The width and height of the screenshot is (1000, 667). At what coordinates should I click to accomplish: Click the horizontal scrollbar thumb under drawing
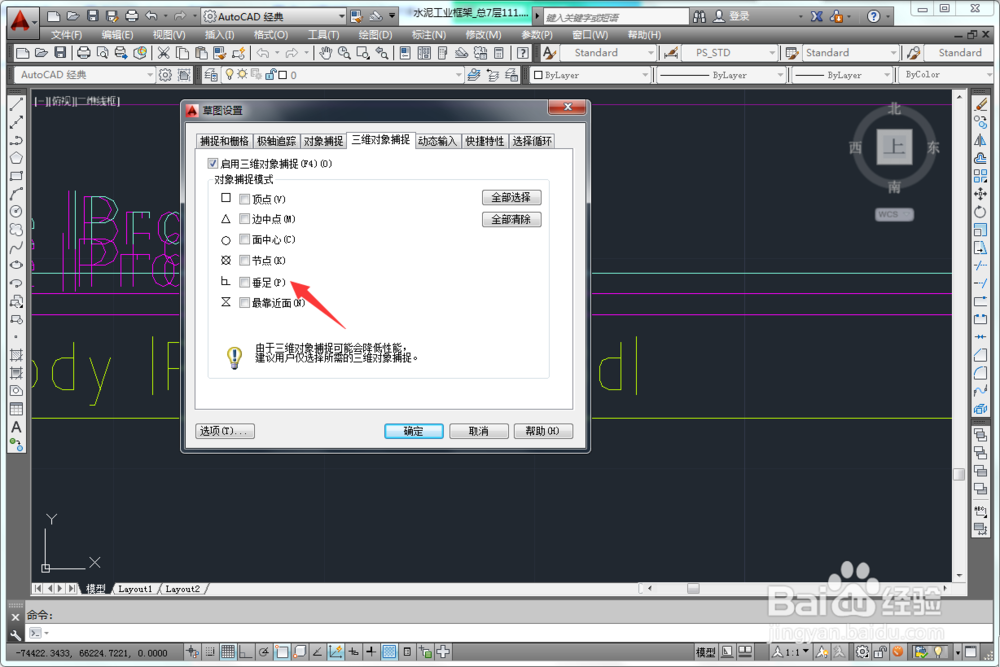tap(693, 588)
